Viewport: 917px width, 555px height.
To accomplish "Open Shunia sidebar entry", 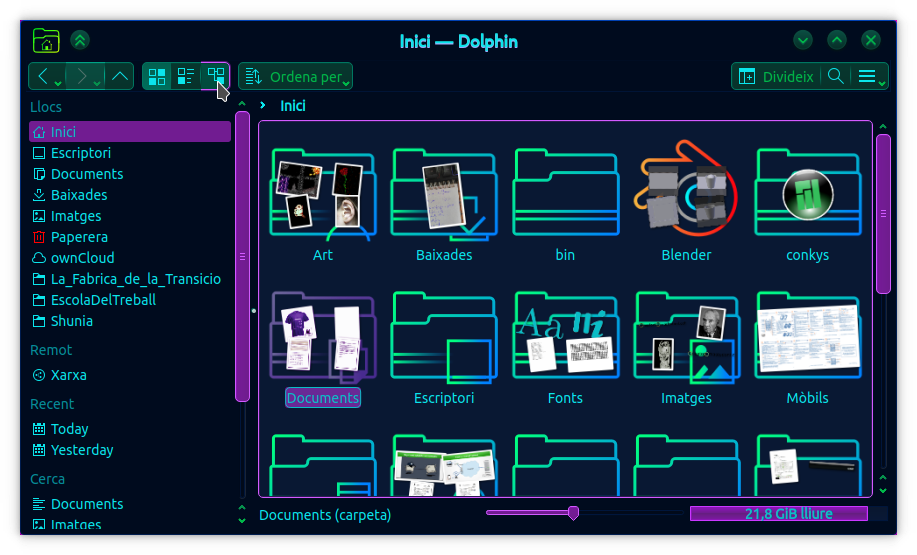I will [130, 321].
